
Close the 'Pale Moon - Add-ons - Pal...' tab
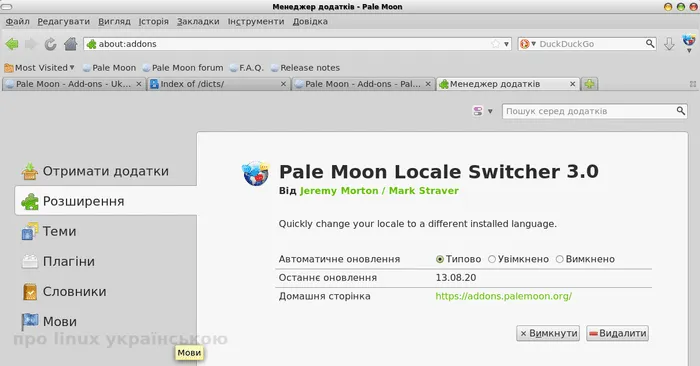(428, 84)
